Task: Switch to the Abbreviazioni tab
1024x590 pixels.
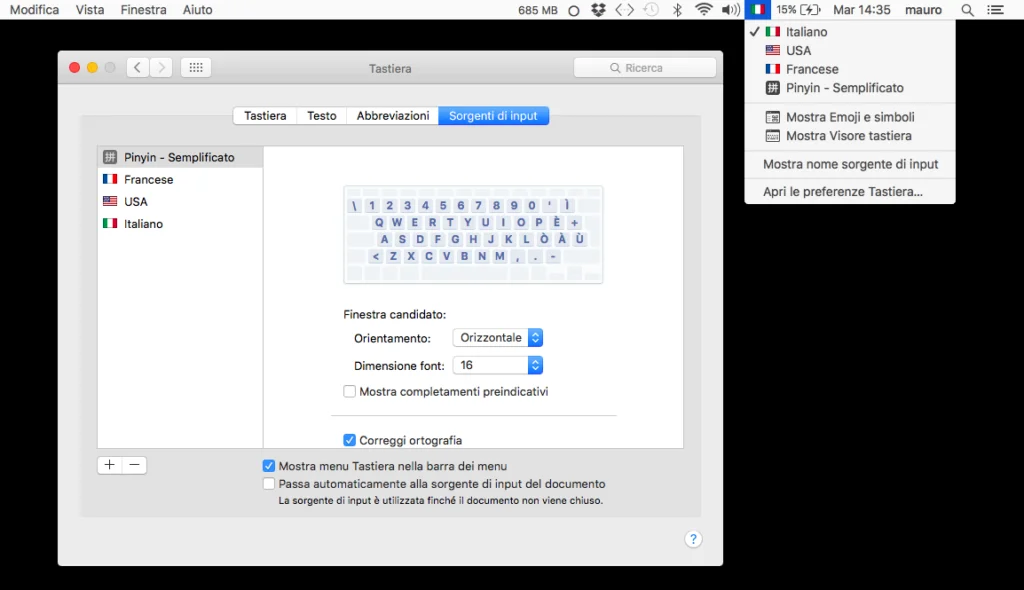Action: (392, 115)
